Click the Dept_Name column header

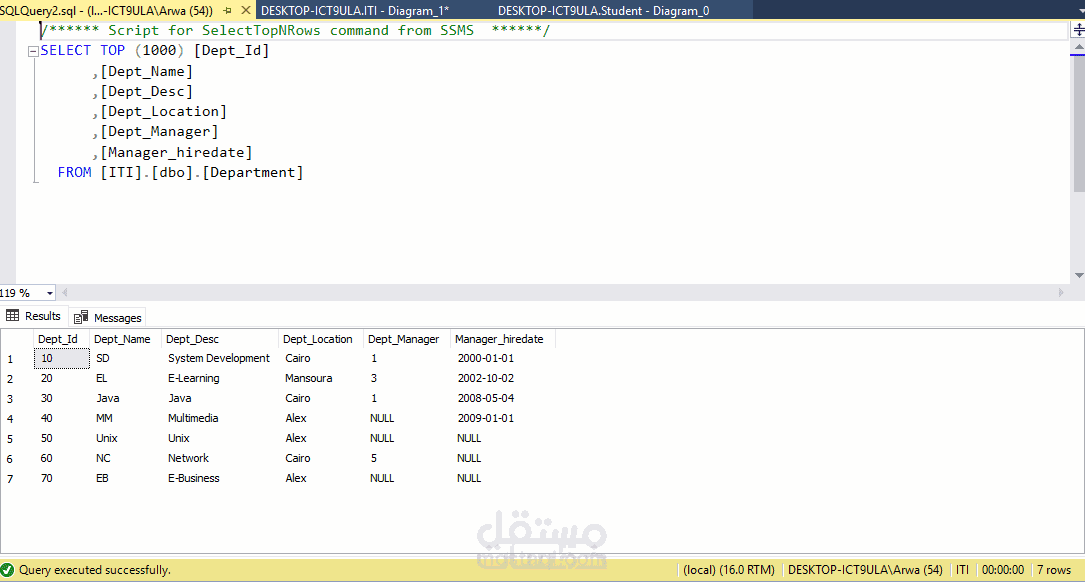(122, 339)
